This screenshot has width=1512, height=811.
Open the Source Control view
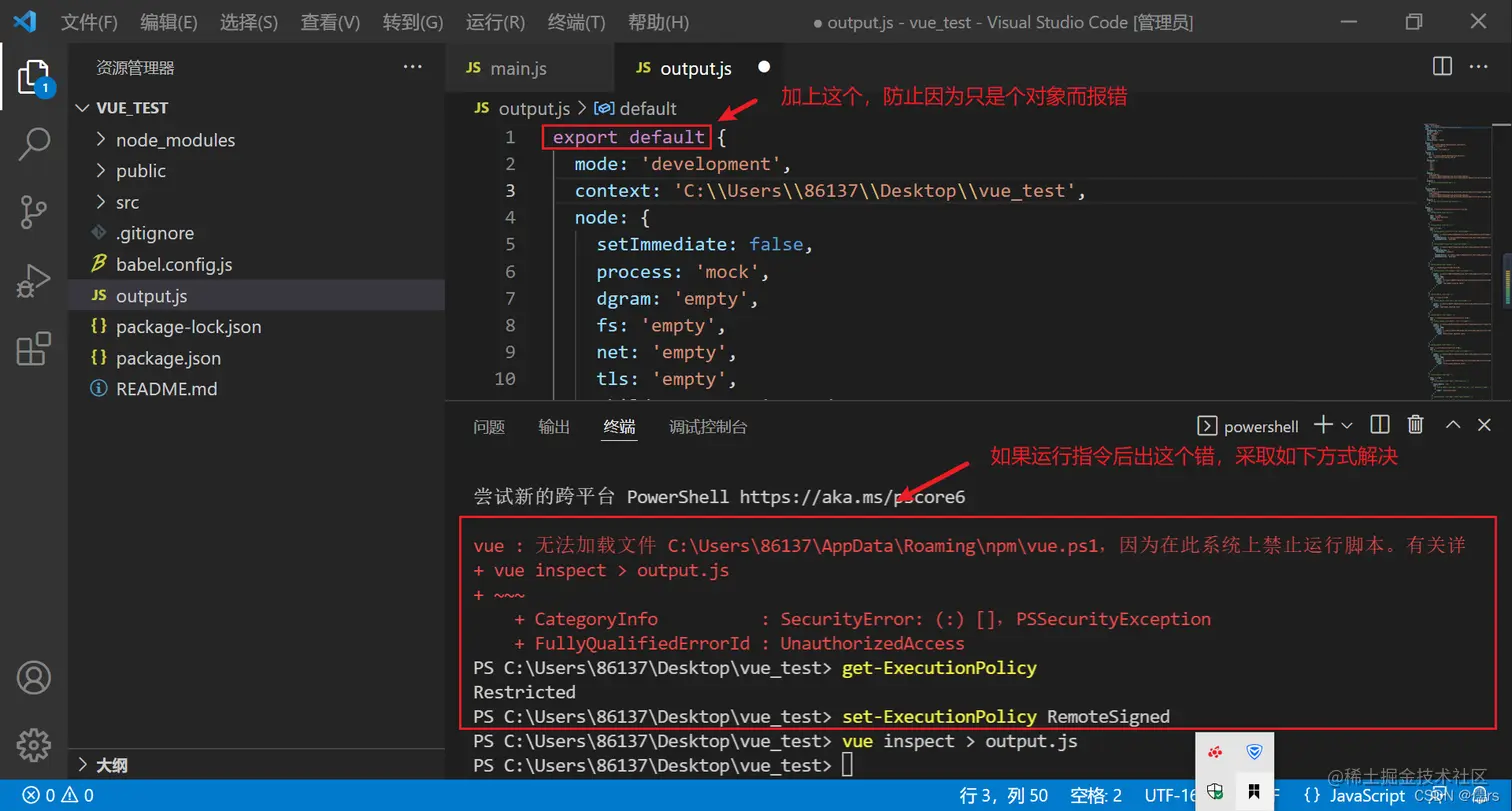pos(34,211)
